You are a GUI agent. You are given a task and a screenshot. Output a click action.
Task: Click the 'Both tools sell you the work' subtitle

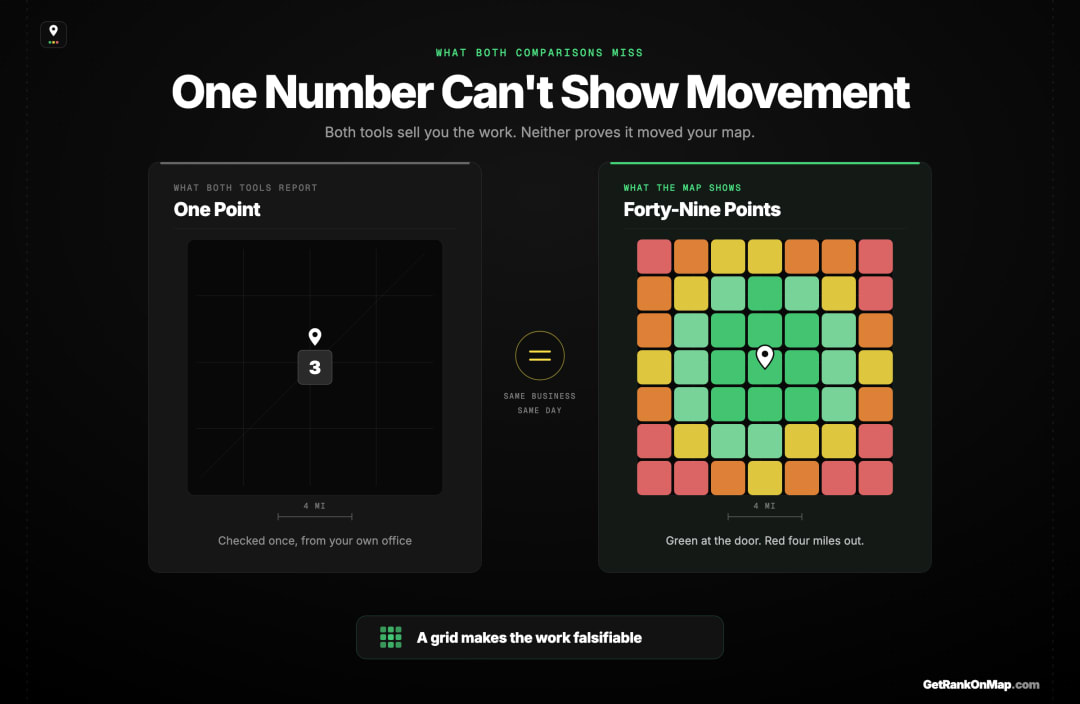tap(539, 132)
